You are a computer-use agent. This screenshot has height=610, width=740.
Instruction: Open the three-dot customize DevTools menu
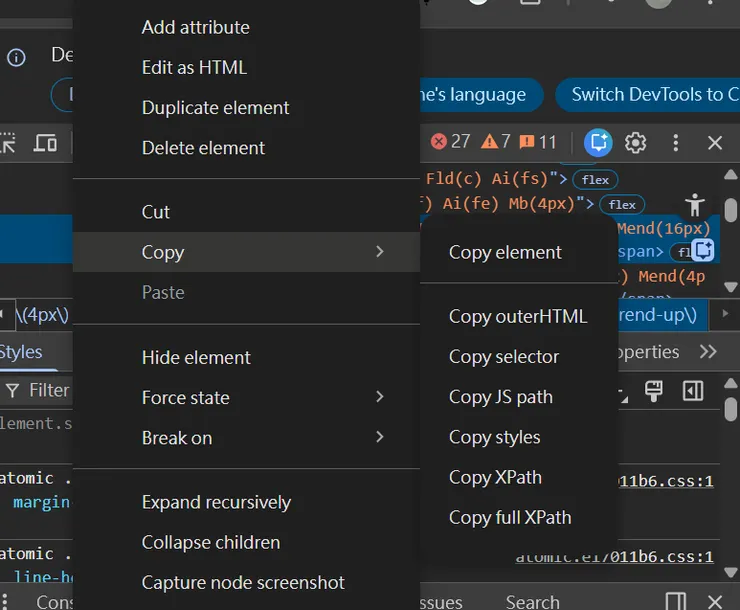pyautogui.click(x=676, y=143)
